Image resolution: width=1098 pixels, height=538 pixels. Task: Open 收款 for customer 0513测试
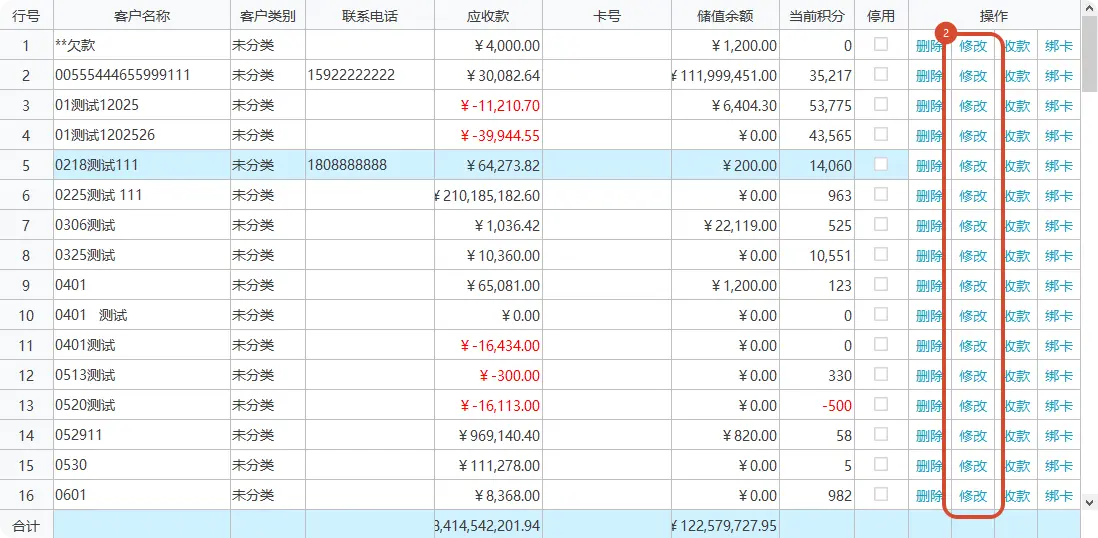click(1017, 376)
